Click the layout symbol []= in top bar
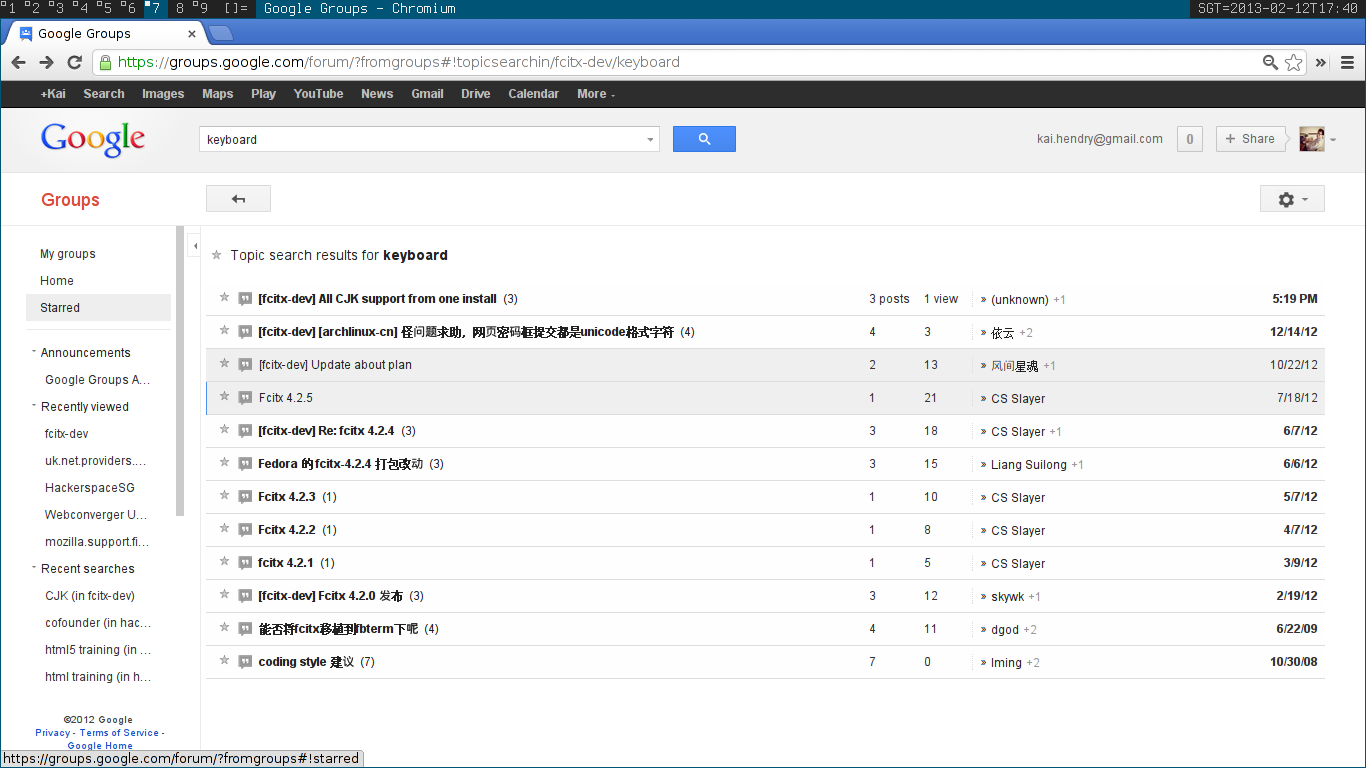The height and width of the screenshot is (768, 1366). (x=236, y=8)
